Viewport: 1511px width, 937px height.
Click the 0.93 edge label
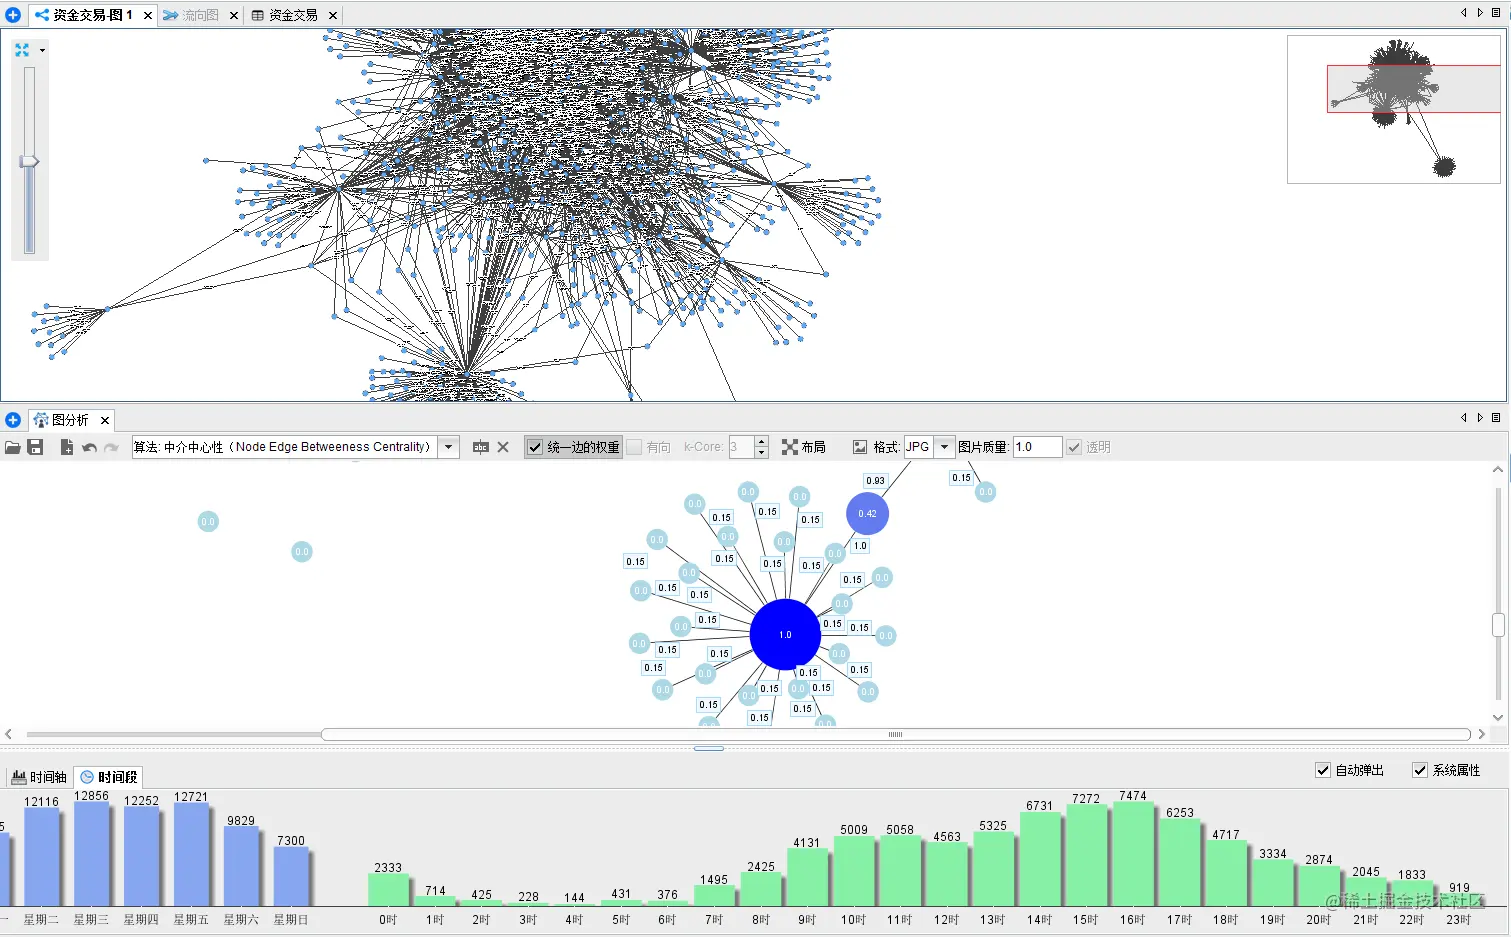click(x=875, y=481)
